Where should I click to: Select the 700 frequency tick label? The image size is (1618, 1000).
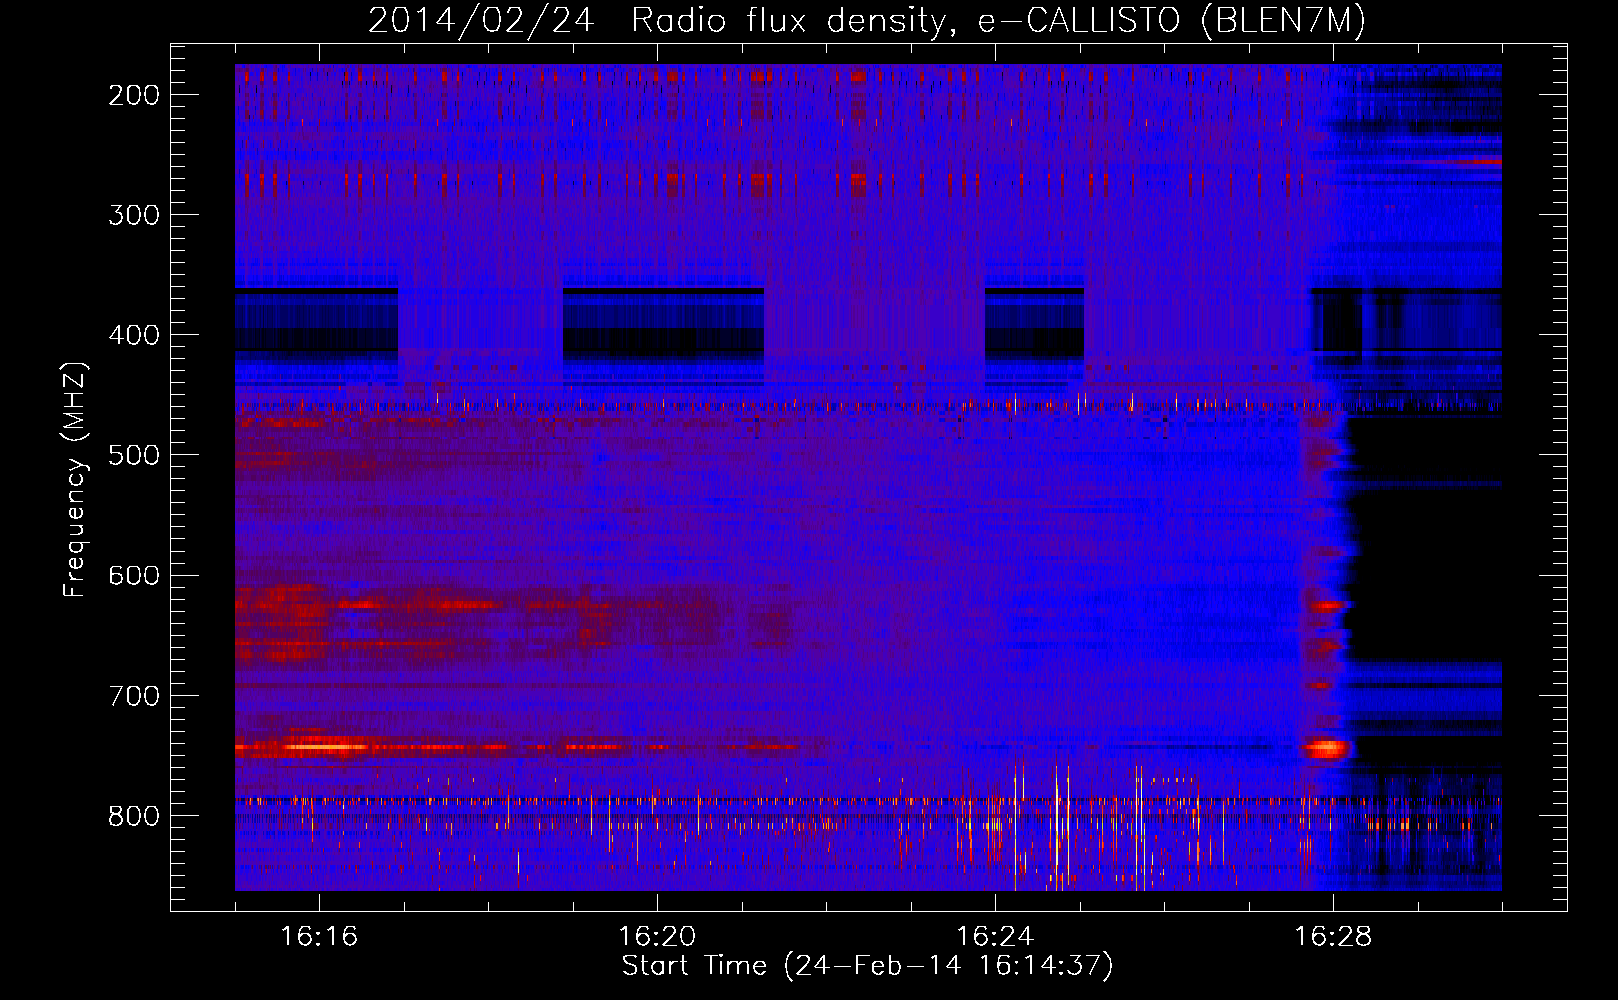[x=134, y=695]
